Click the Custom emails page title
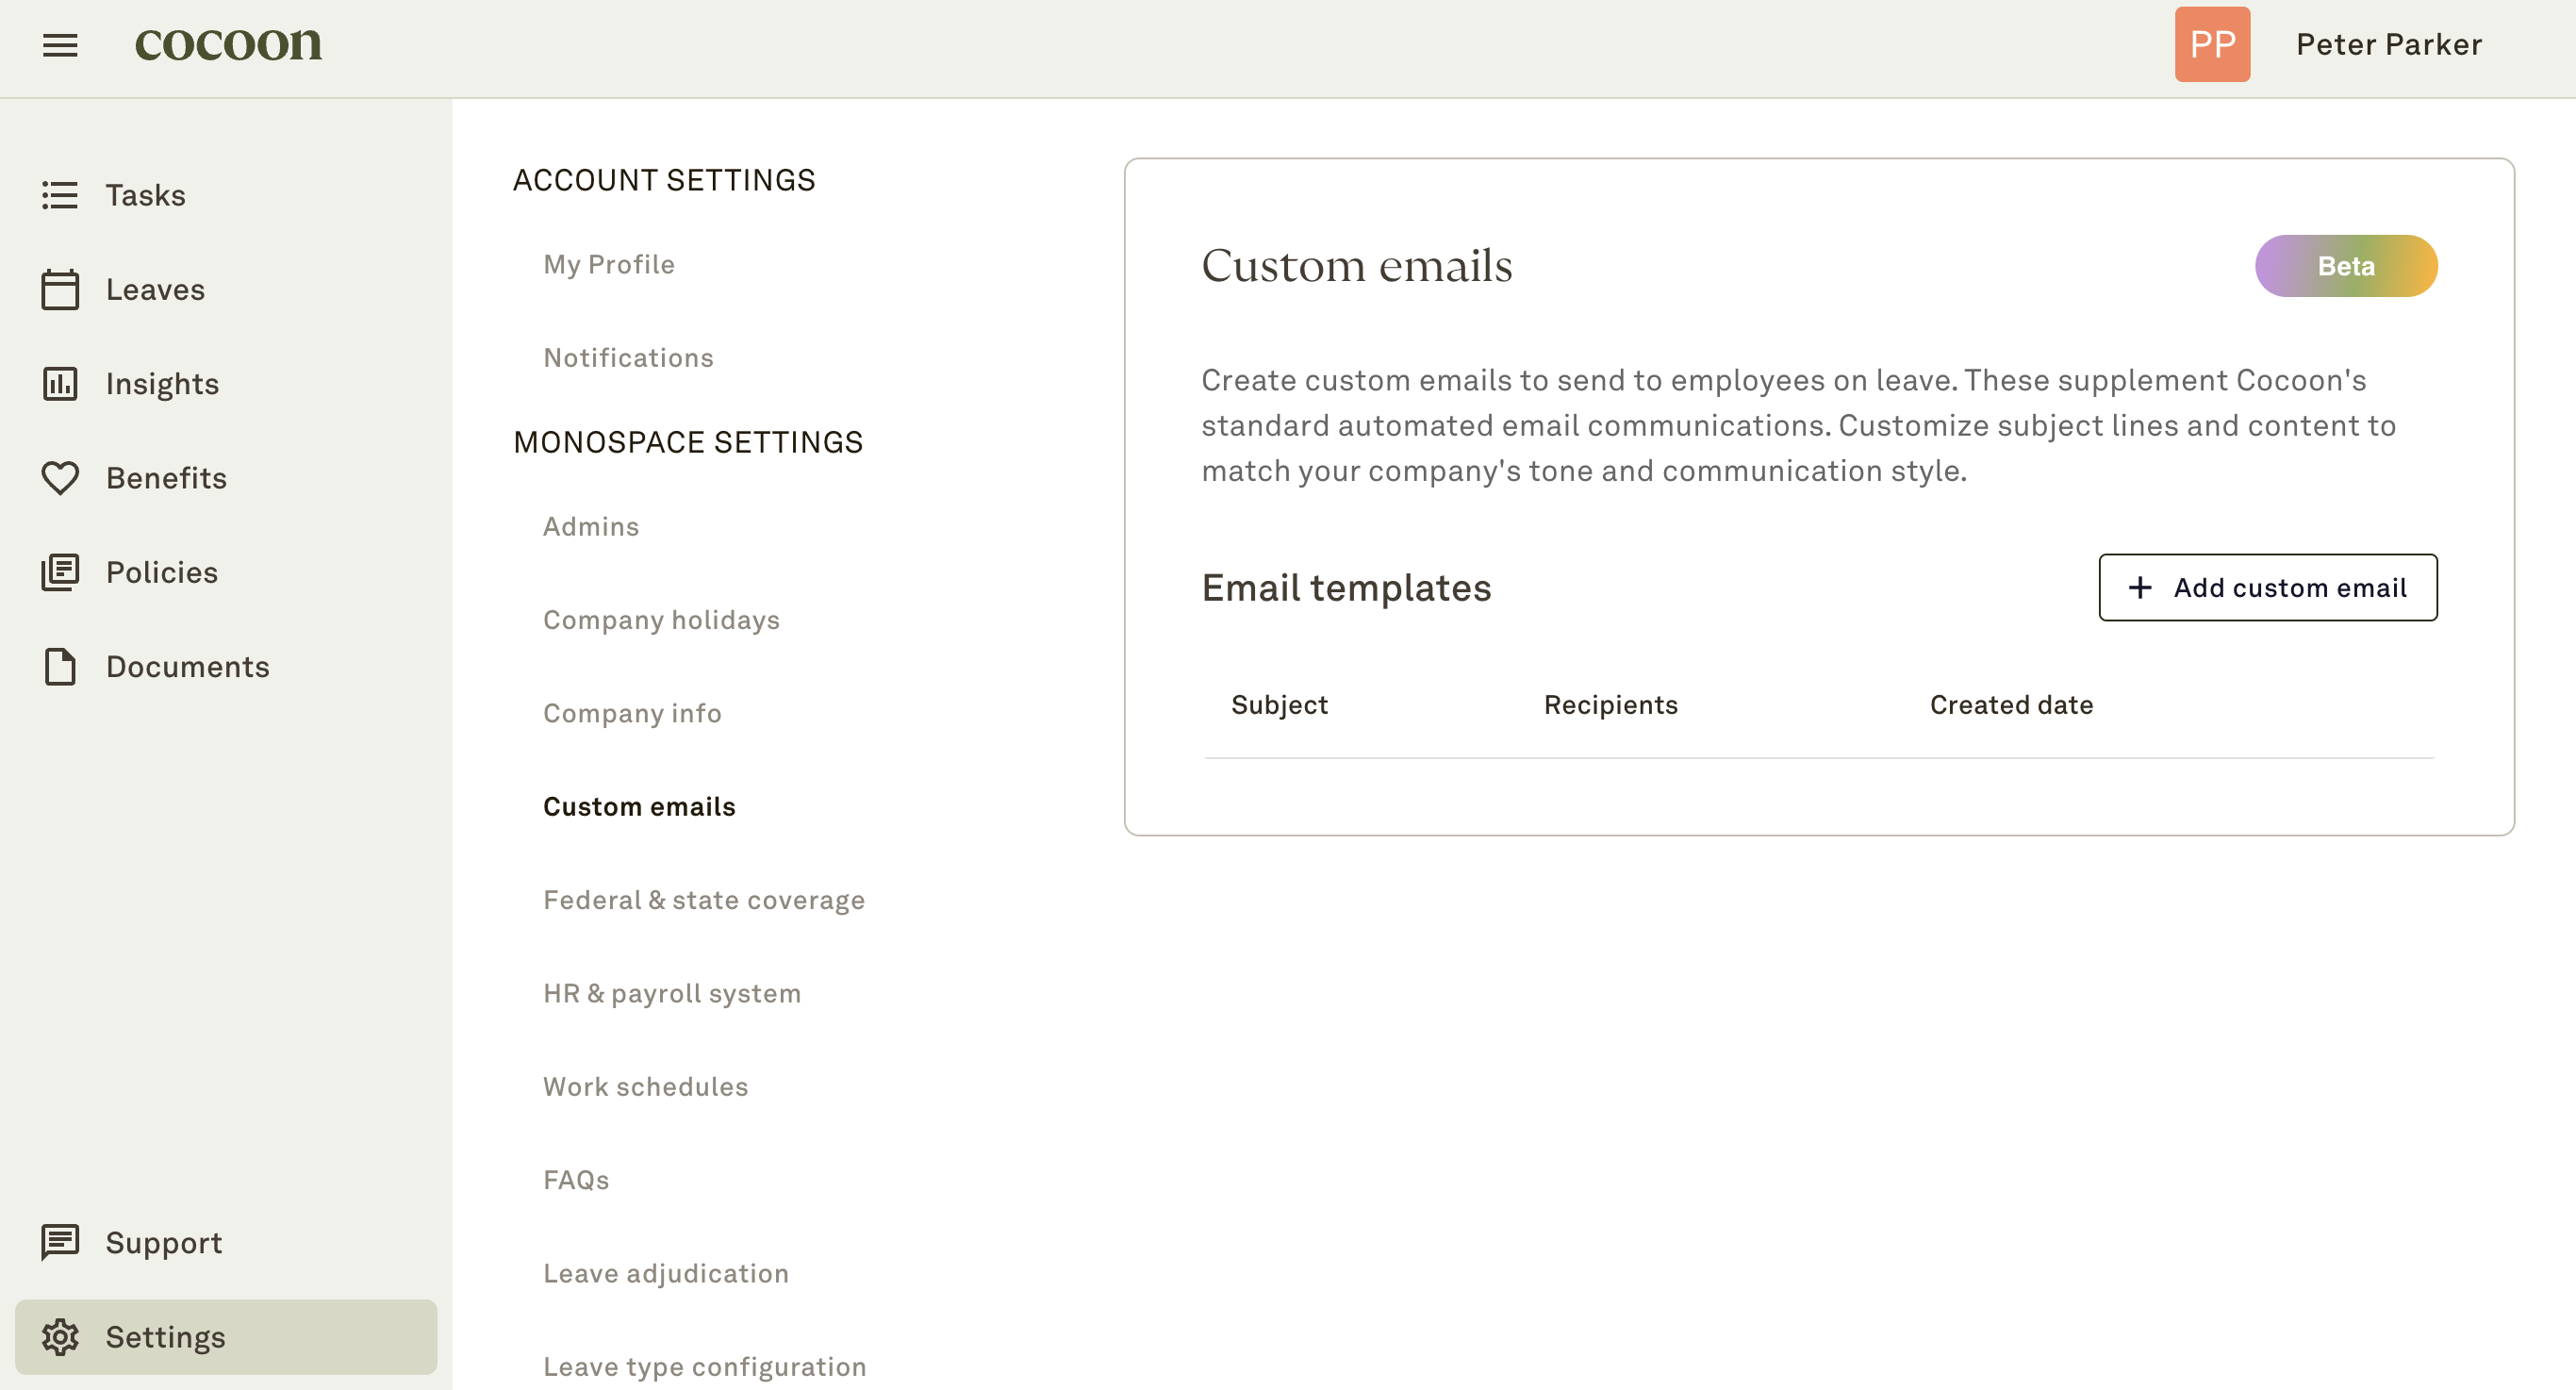The width and height of the screenshot is (2576, 1390). 1357,266
